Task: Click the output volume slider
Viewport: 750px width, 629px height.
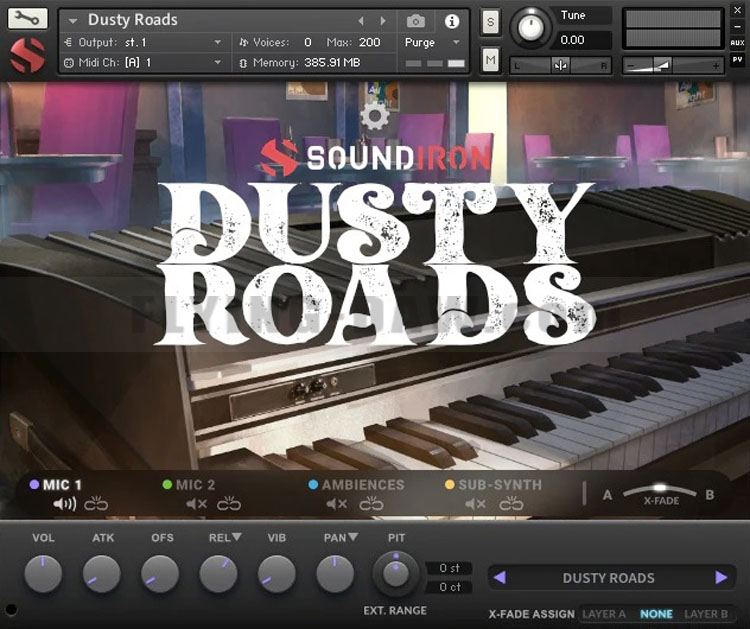Action: (673, 66)
